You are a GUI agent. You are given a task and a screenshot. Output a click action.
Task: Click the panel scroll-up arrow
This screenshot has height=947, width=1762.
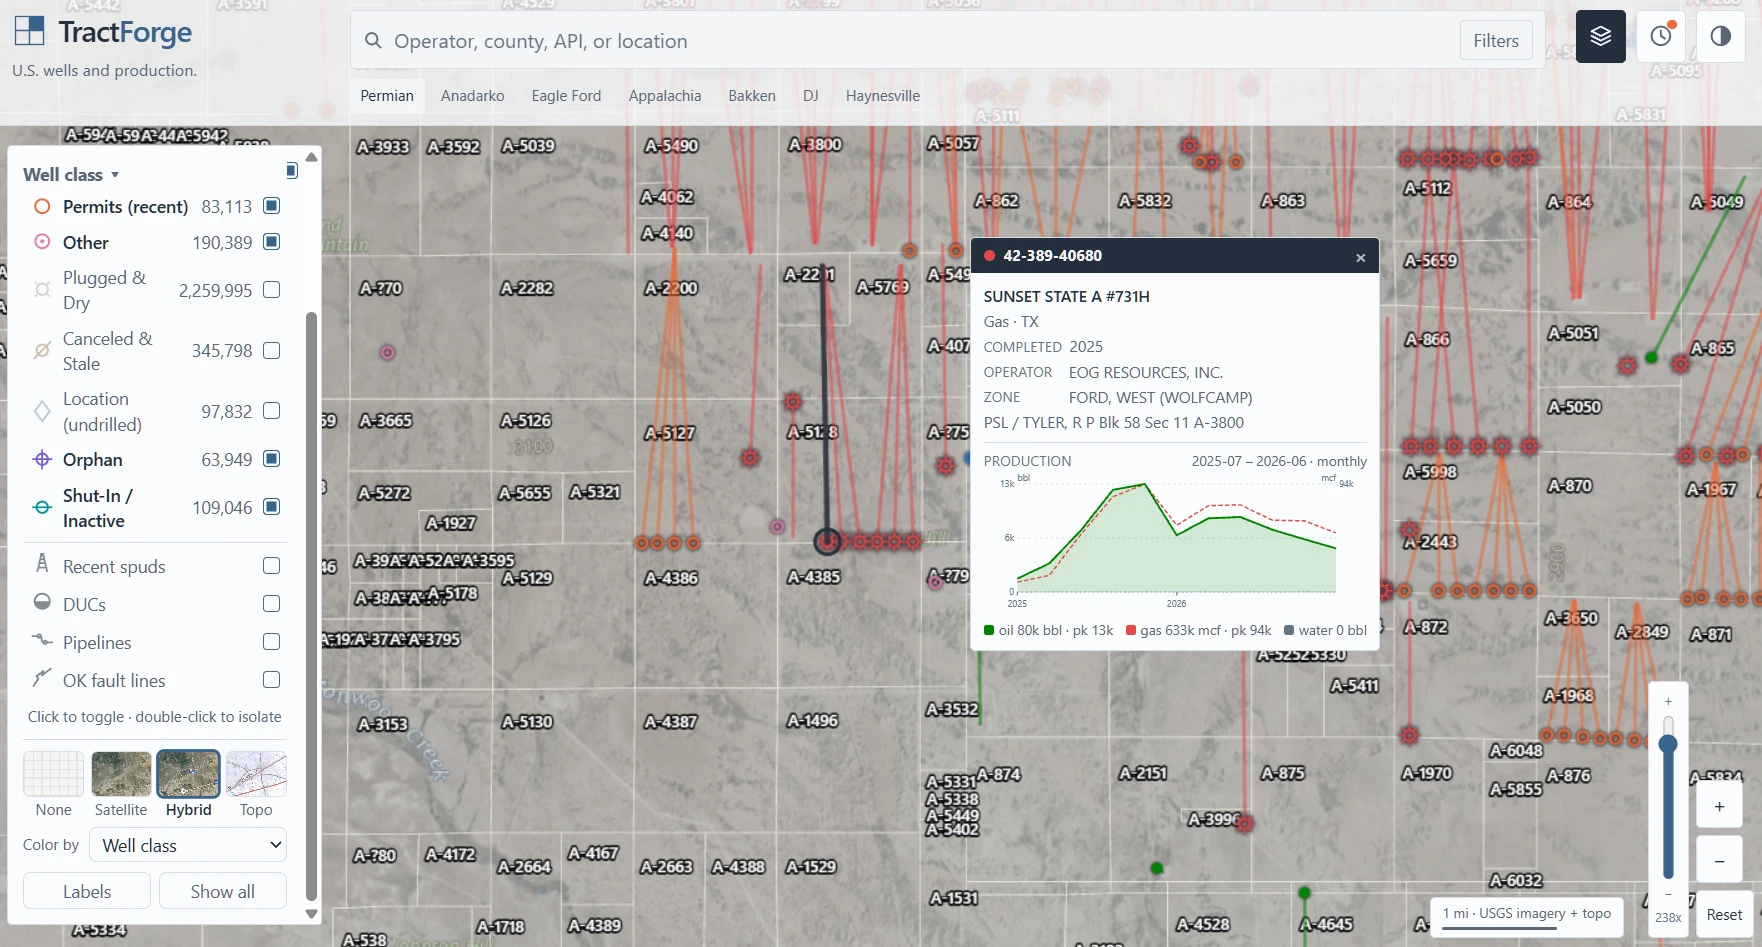click(312, 157)
